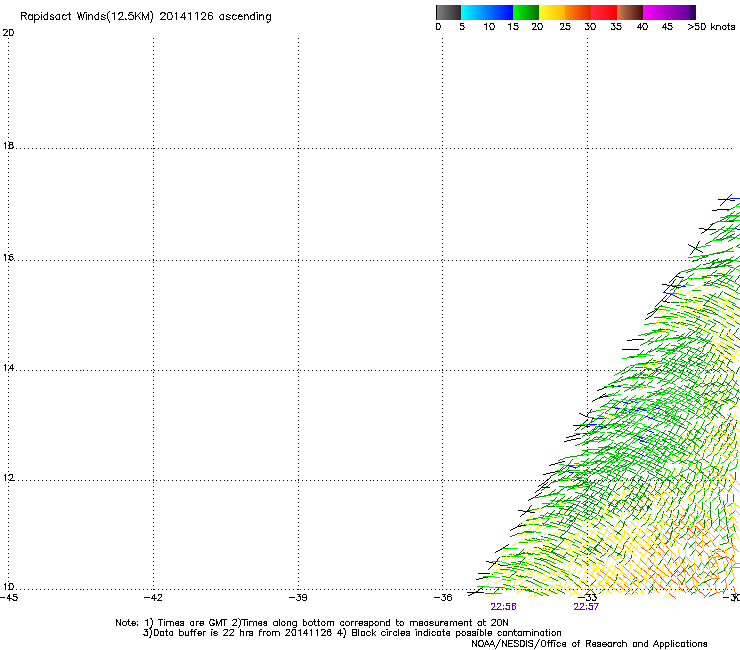Click the brown 35-40 knots color band
This screenshot has height=650, width=740.
630,12
